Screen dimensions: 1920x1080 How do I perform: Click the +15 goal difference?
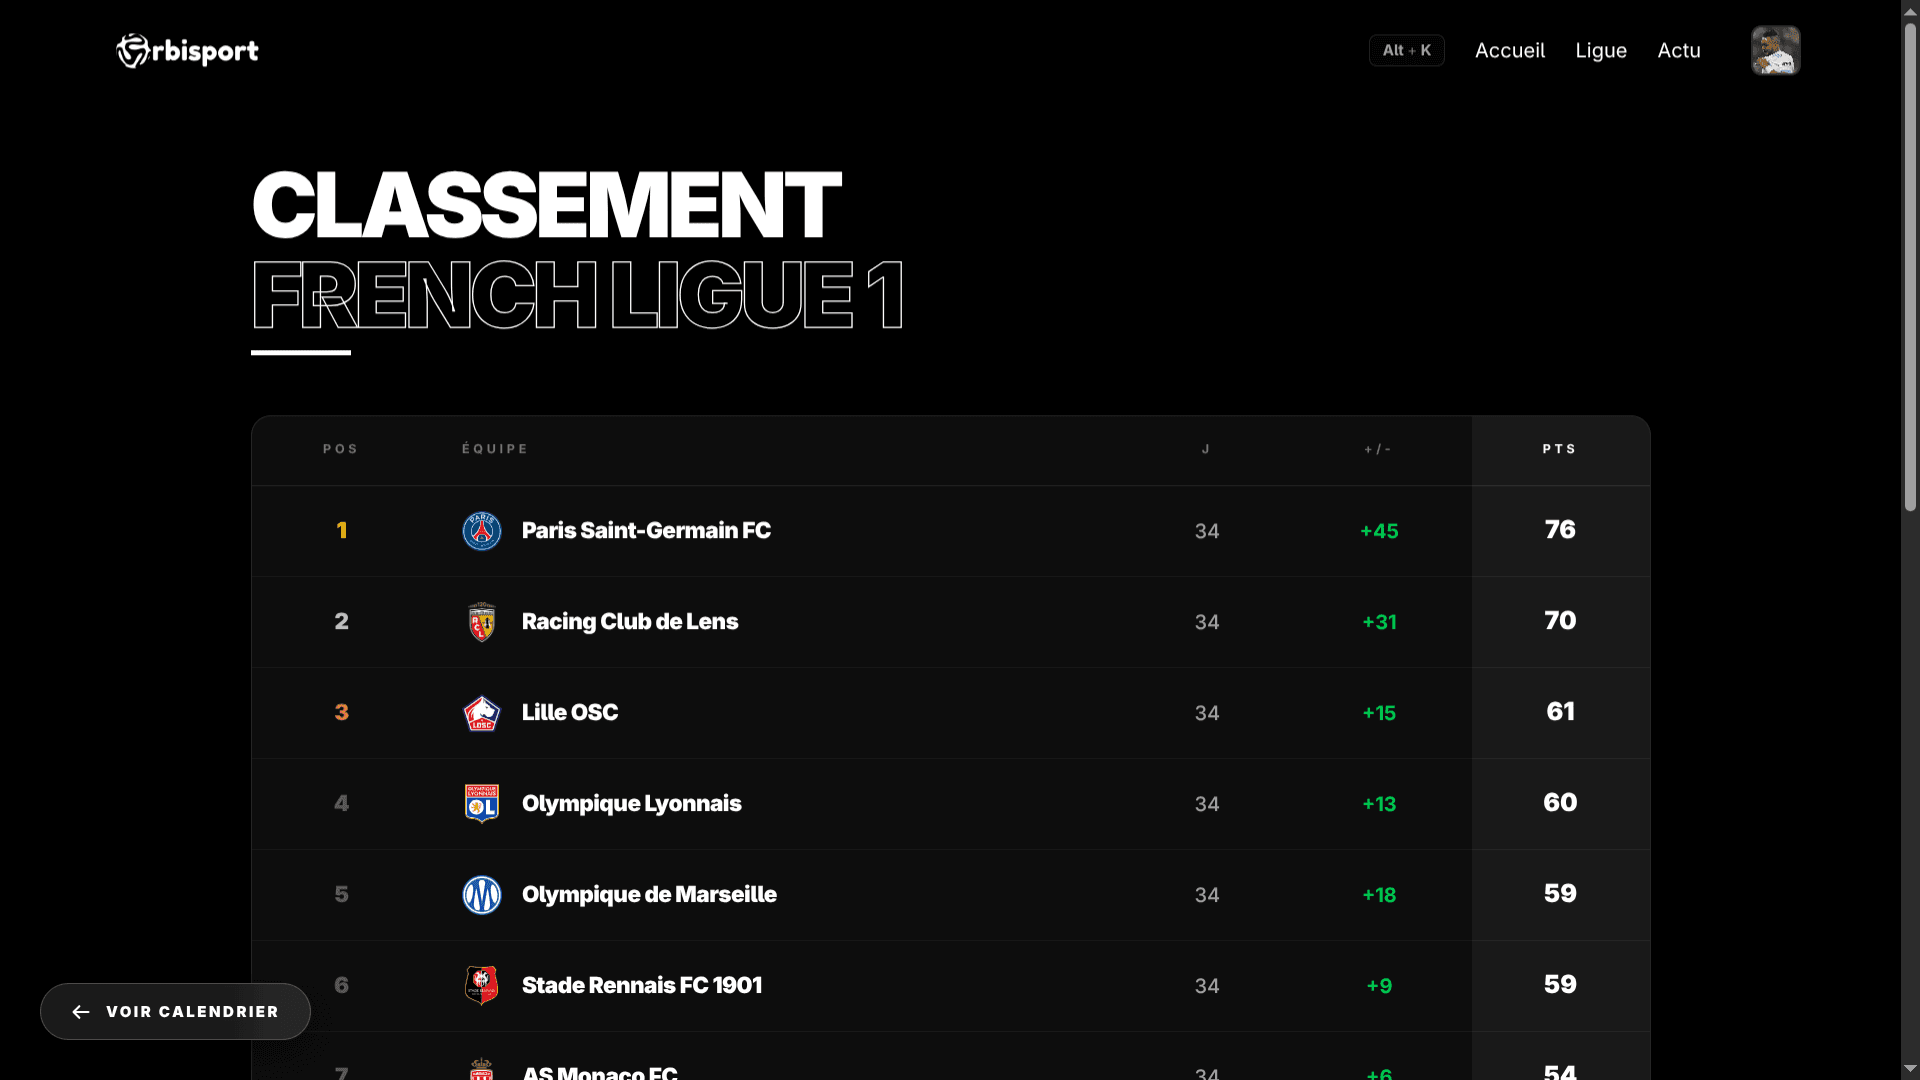pos(1379,714)
